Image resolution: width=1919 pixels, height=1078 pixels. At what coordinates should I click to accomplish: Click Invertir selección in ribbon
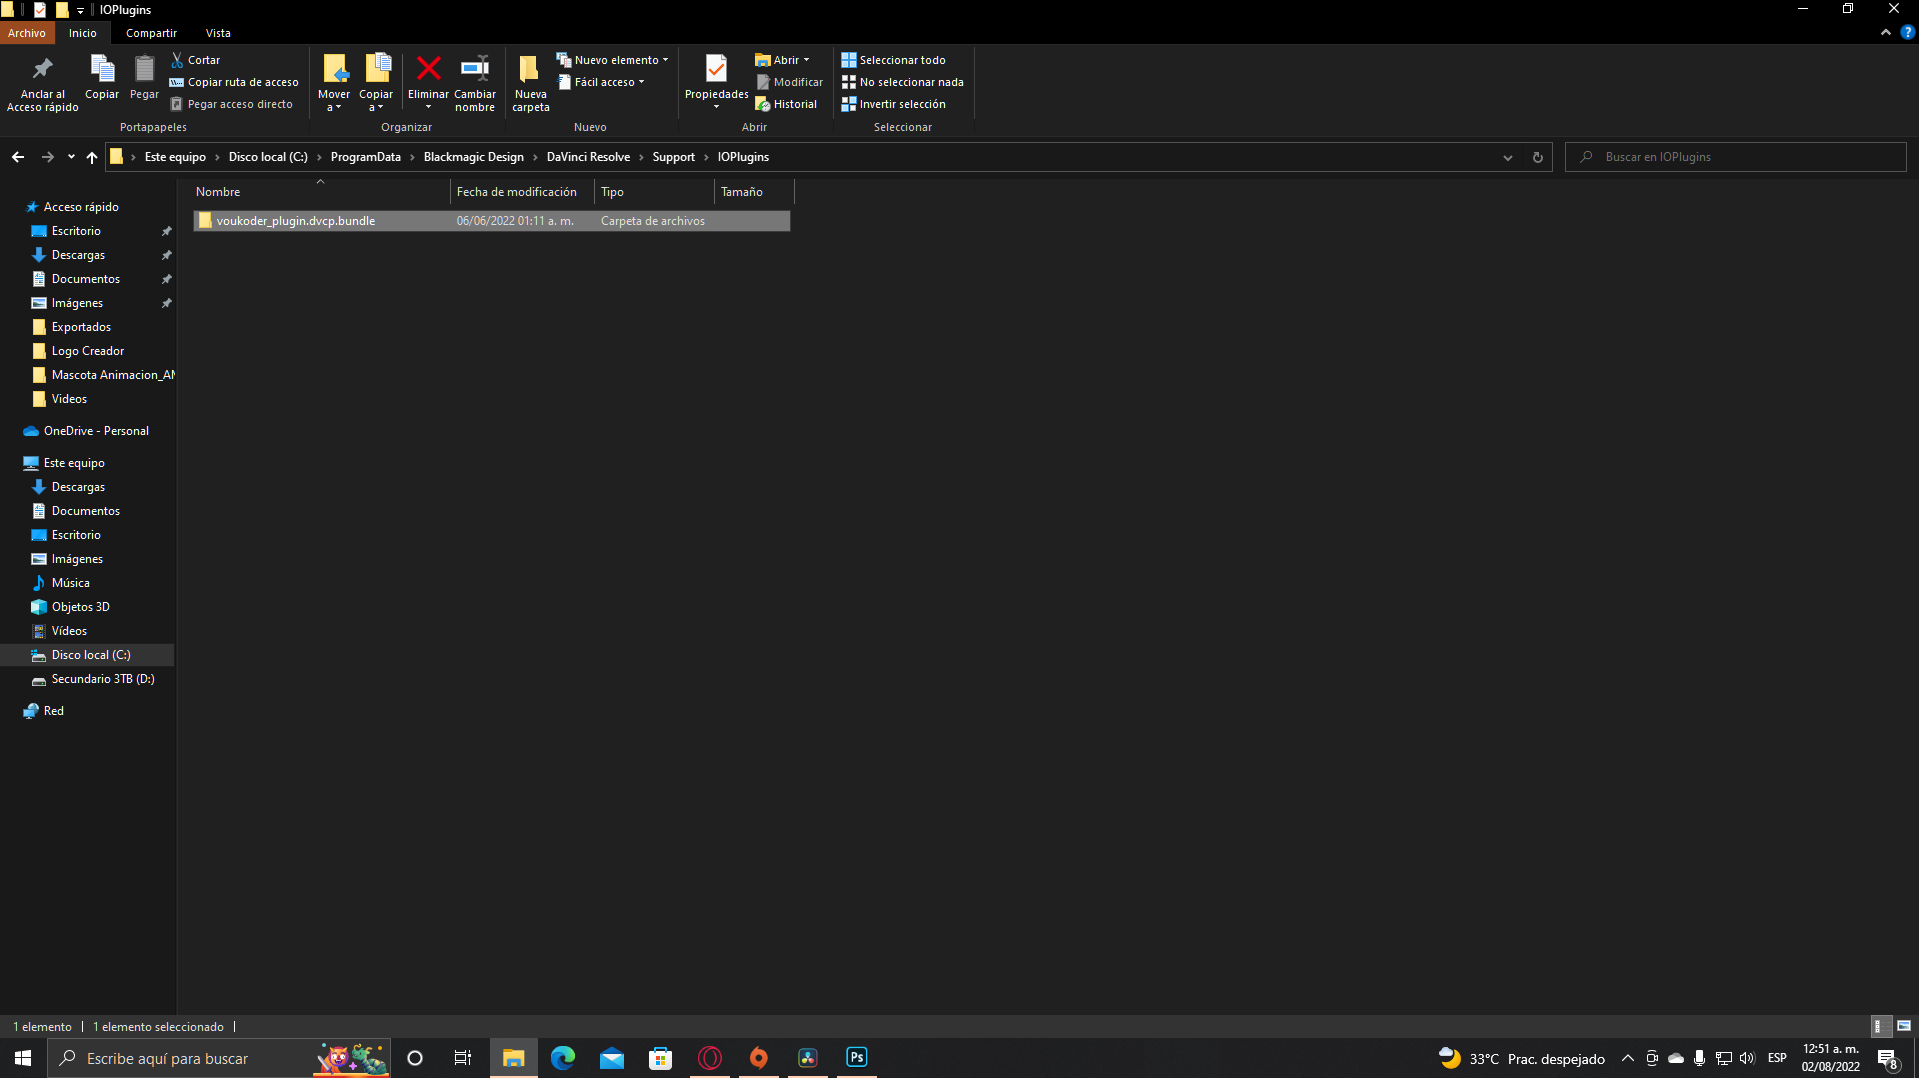point(893,104)
